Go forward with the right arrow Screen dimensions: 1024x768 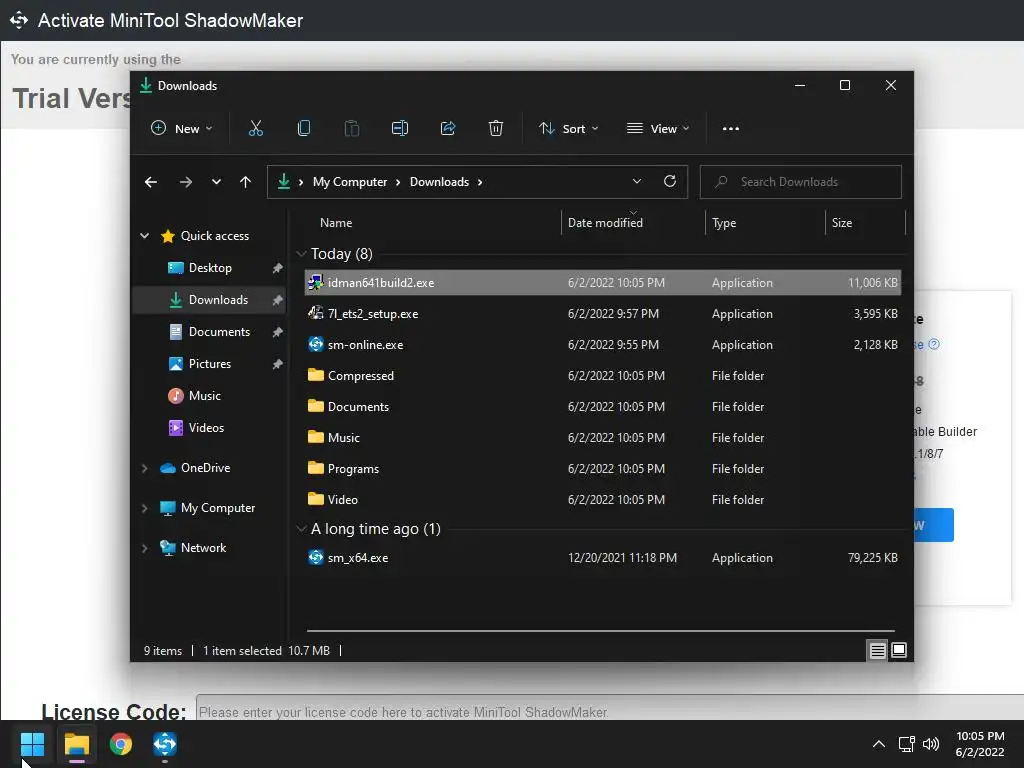186,182
